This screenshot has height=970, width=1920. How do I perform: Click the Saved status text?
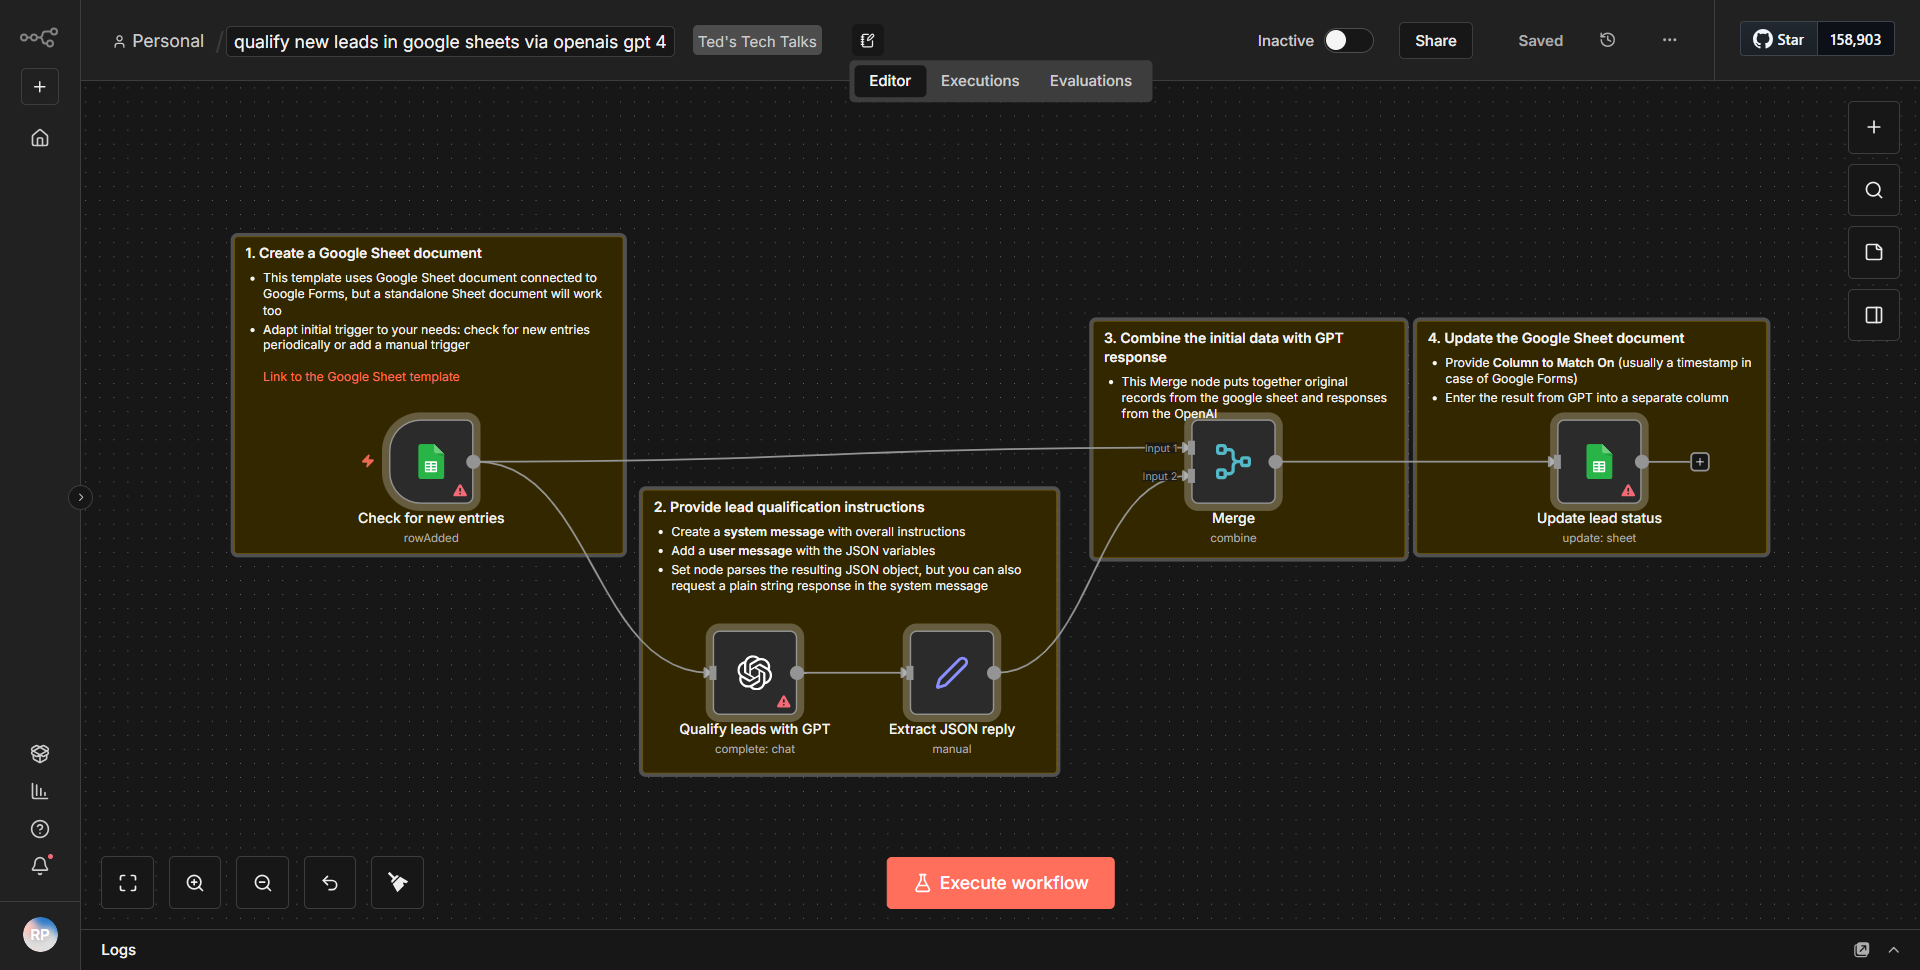click(1540, 41)
